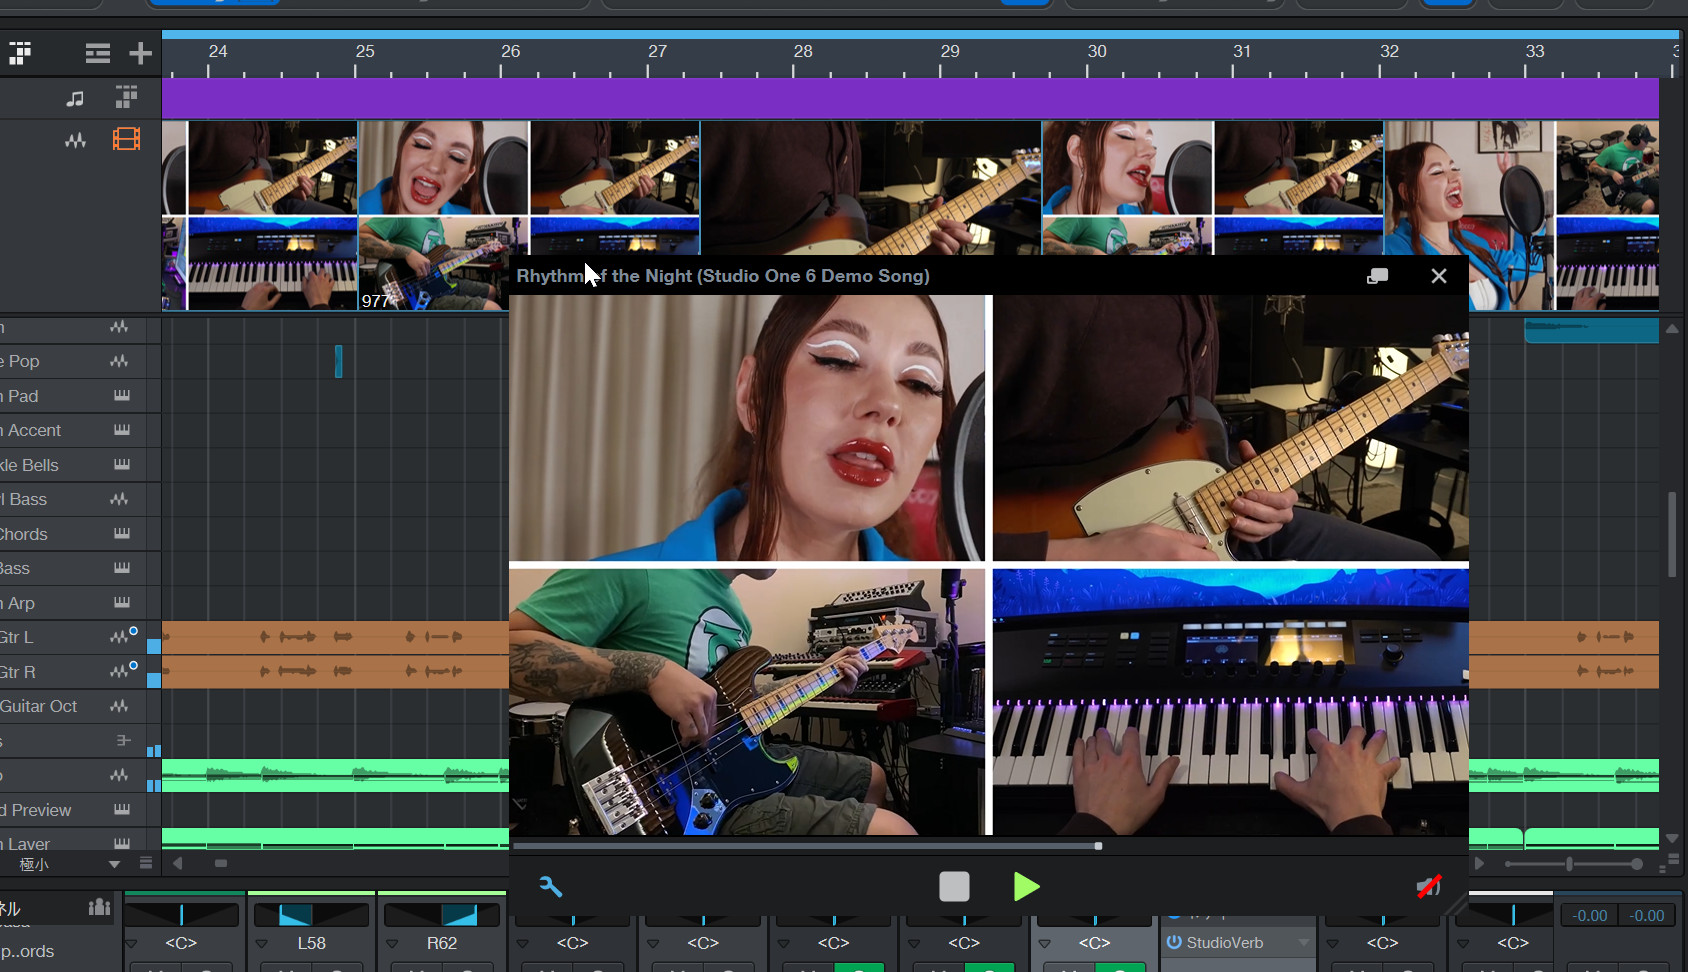Click the arranger track blocks icon
Screen dimensions: 1688x972
click(x=126, y=97)
